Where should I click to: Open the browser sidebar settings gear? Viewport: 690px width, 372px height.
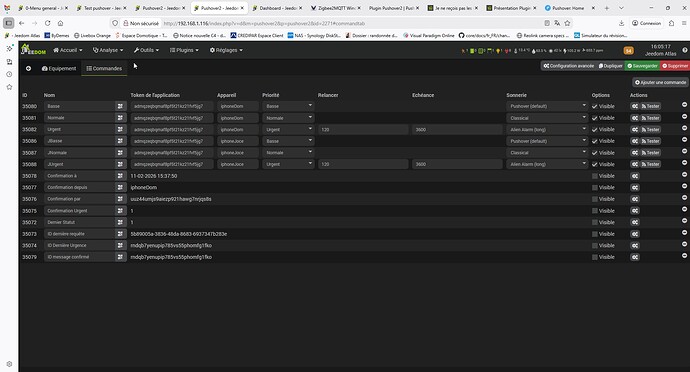point(9,364)
